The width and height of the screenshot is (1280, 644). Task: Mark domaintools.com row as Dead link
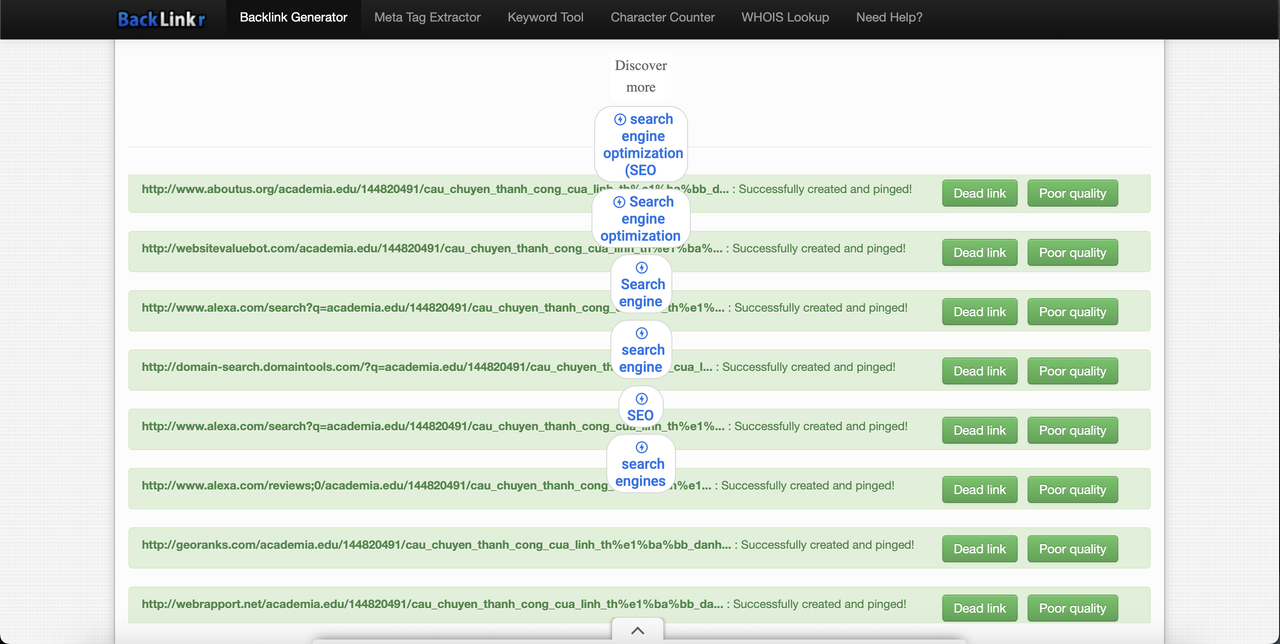(x=980, y=371)
